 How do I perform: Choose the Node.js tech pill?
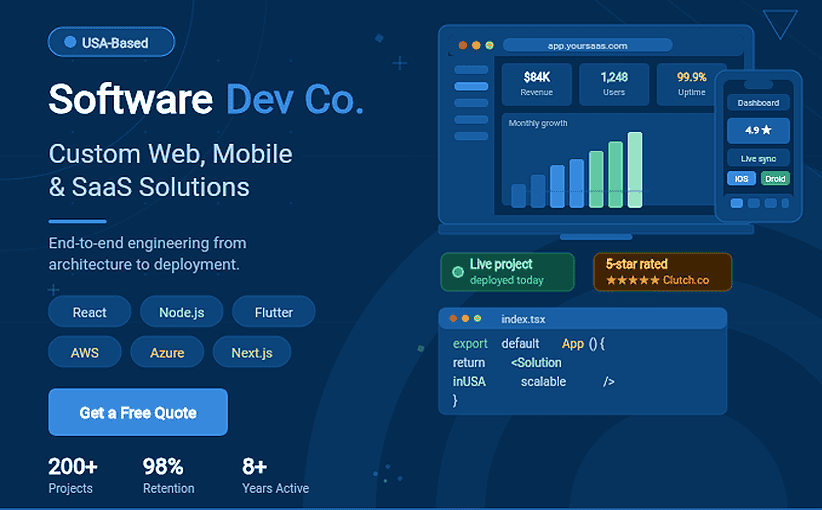[x=181, y=312]
